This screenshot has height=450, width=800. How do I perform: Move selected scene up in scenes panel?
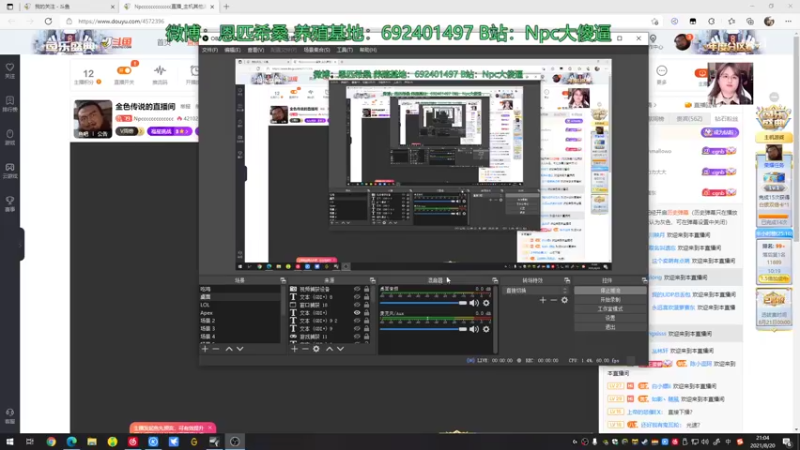click(229, 349)
